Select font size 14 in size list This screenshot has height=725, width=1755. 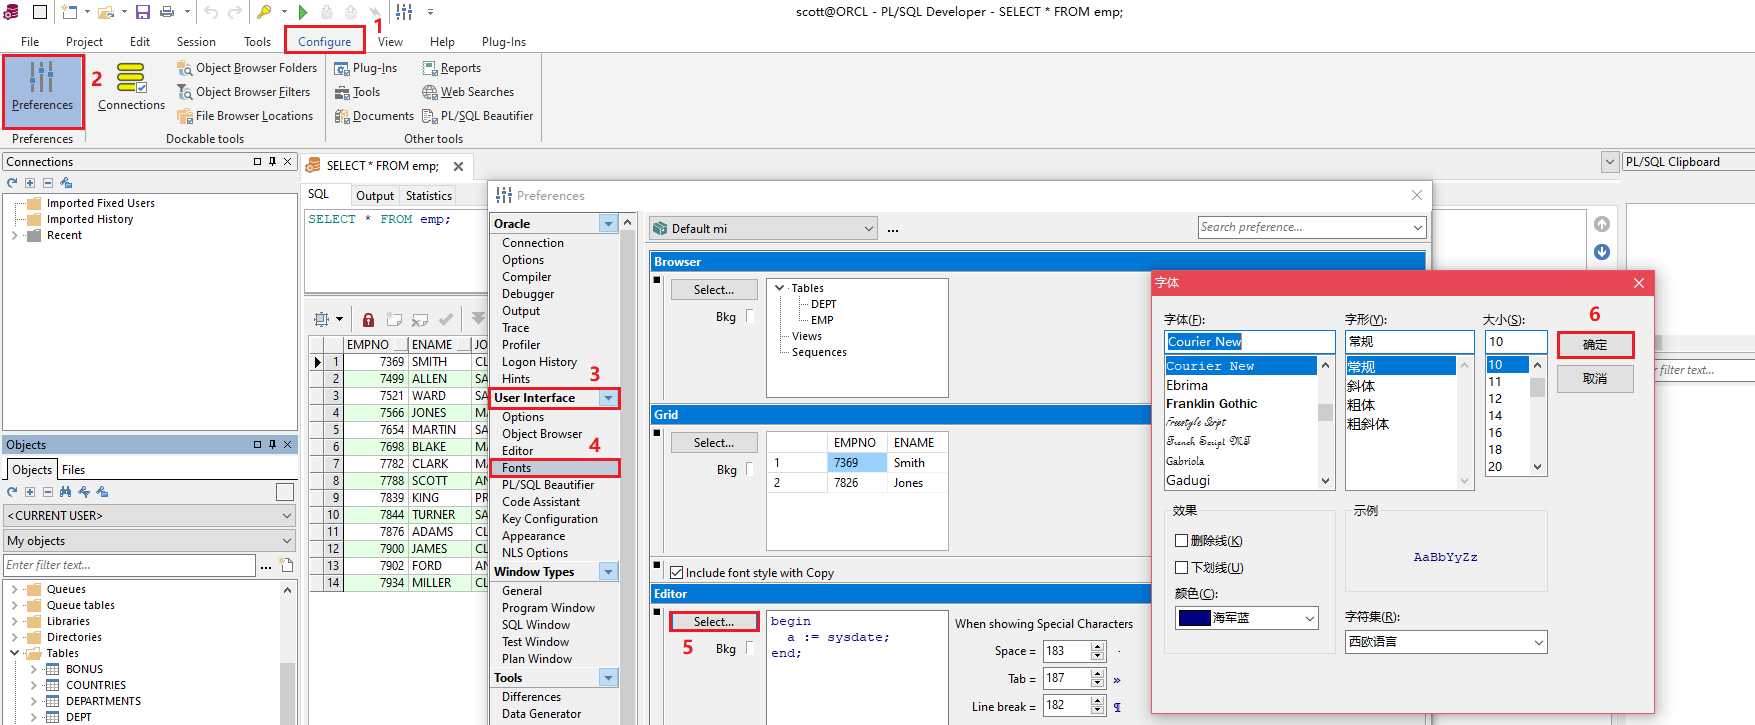pyautogui.click(x=1507, y=416)
